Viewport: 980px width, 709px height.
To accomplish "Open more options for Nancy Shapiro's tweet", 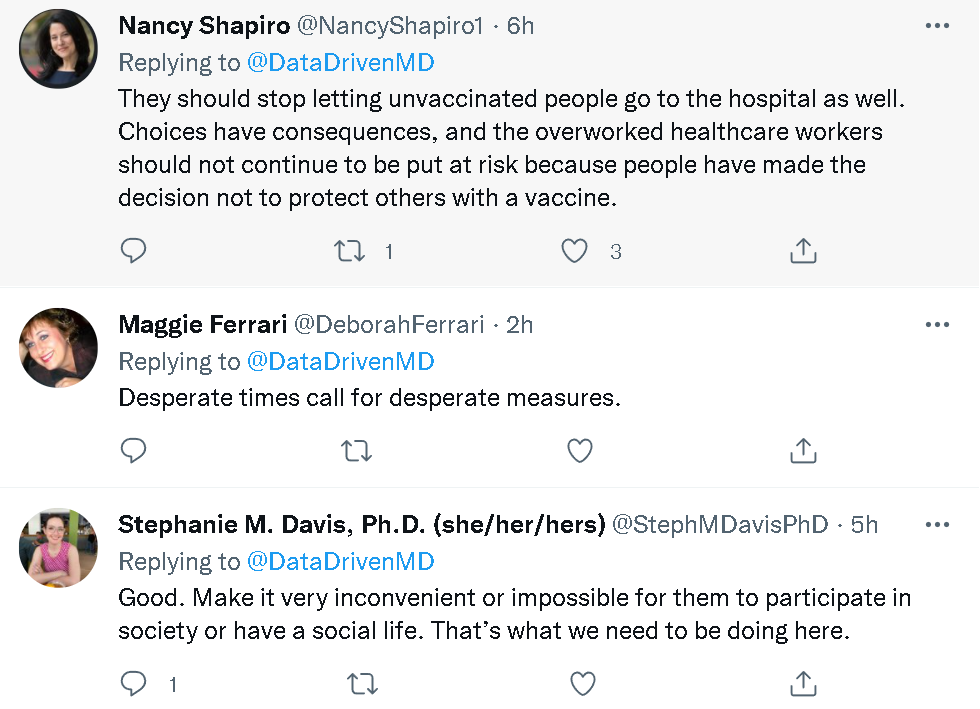I will [937, 26].
